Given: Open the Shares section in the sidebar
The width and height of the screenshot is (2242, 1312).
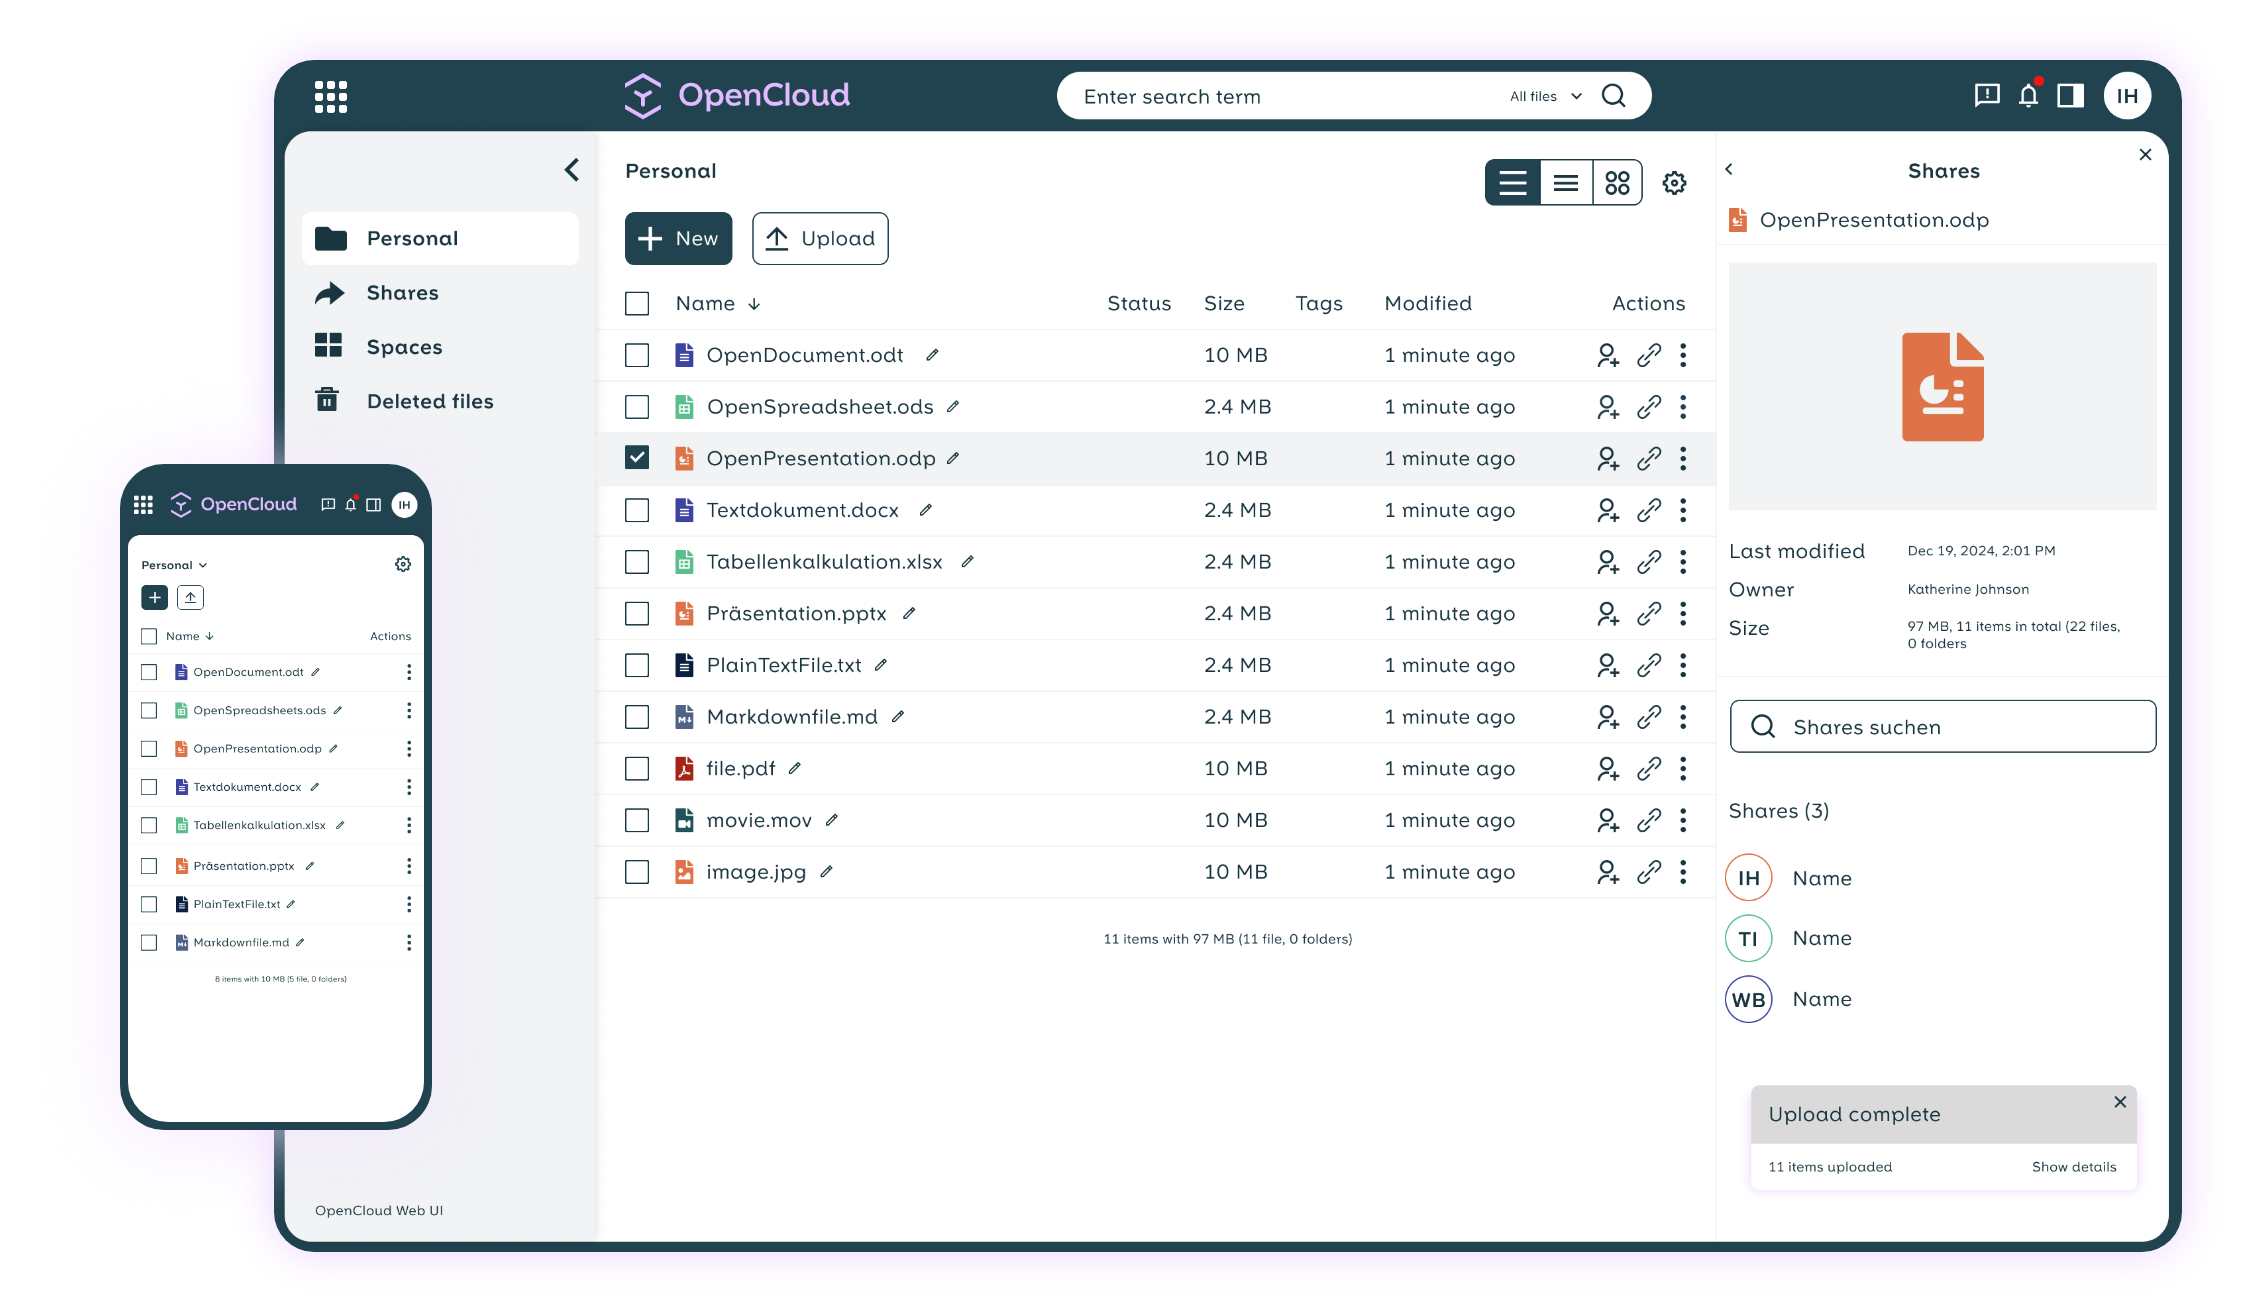Looking at the screenshot, I should pyautogui.click(x=402, y=292).
